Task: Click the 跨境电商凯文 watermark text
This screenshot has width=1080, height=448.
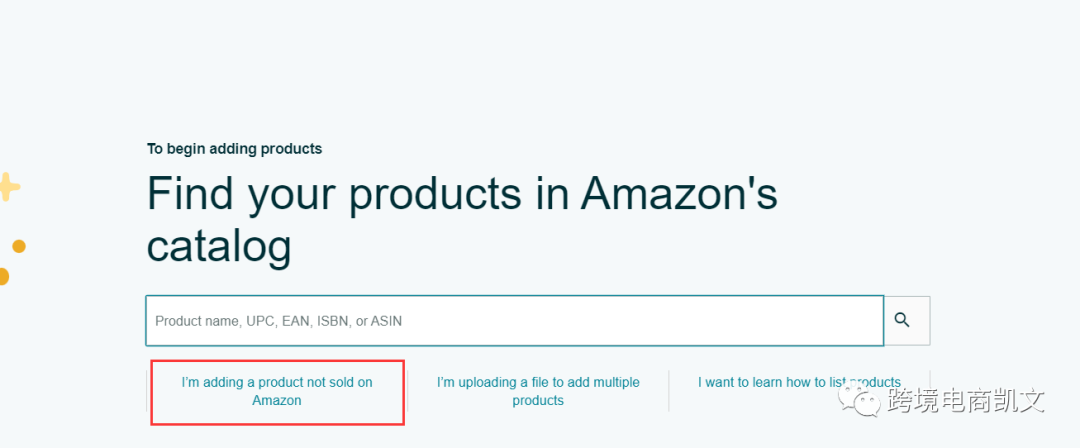Action: click(x=966, y=400)
